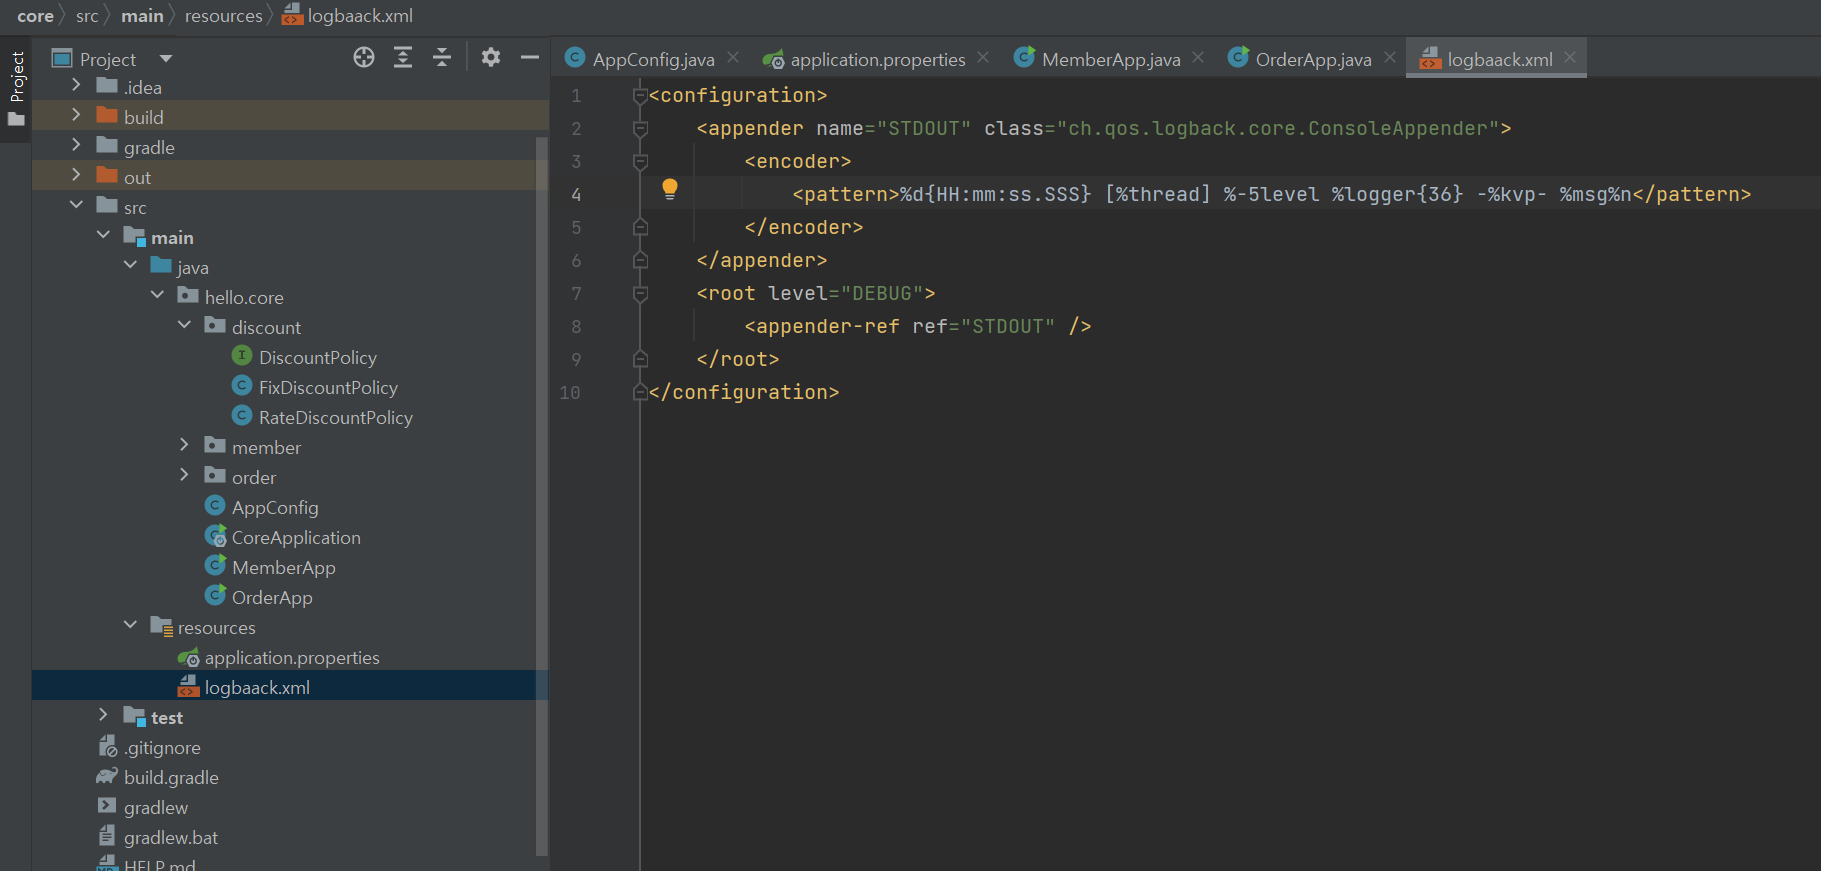The image size is (1821, 871).
Task: Expand the .idea folder
Action: (x=76, y=85)
